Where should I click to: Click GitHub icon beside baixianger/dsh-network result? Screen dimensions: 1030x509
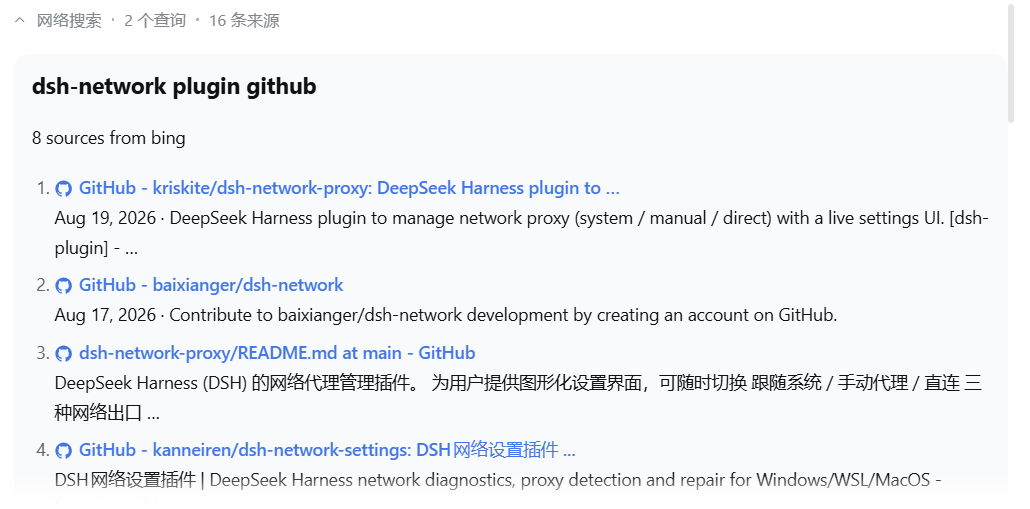[63, 286]
